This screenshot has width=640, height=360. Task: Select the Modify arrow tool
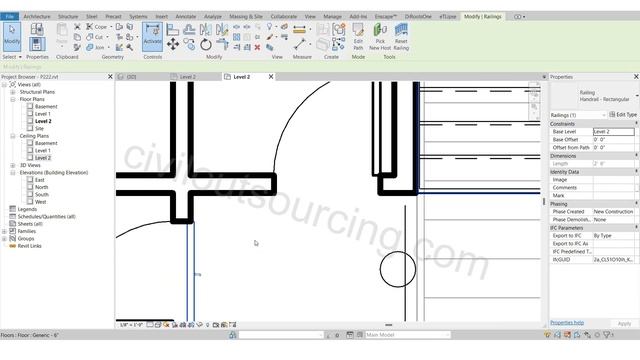coord(12,36)
